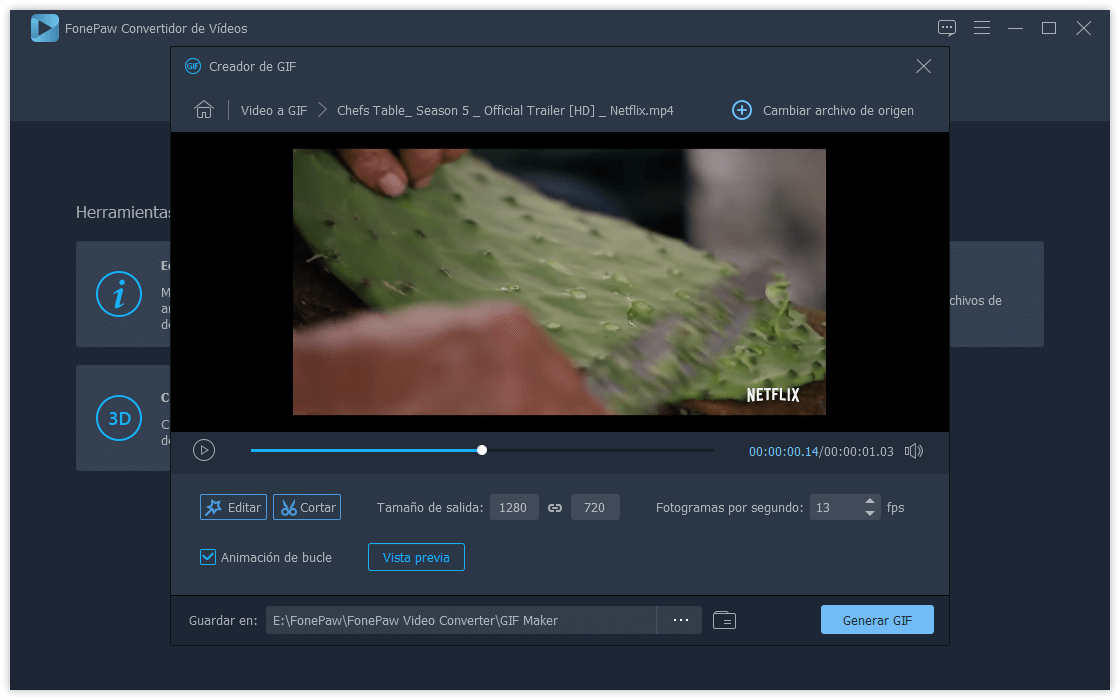Maximize the FonePaw window

click(x=1049, y=28)
